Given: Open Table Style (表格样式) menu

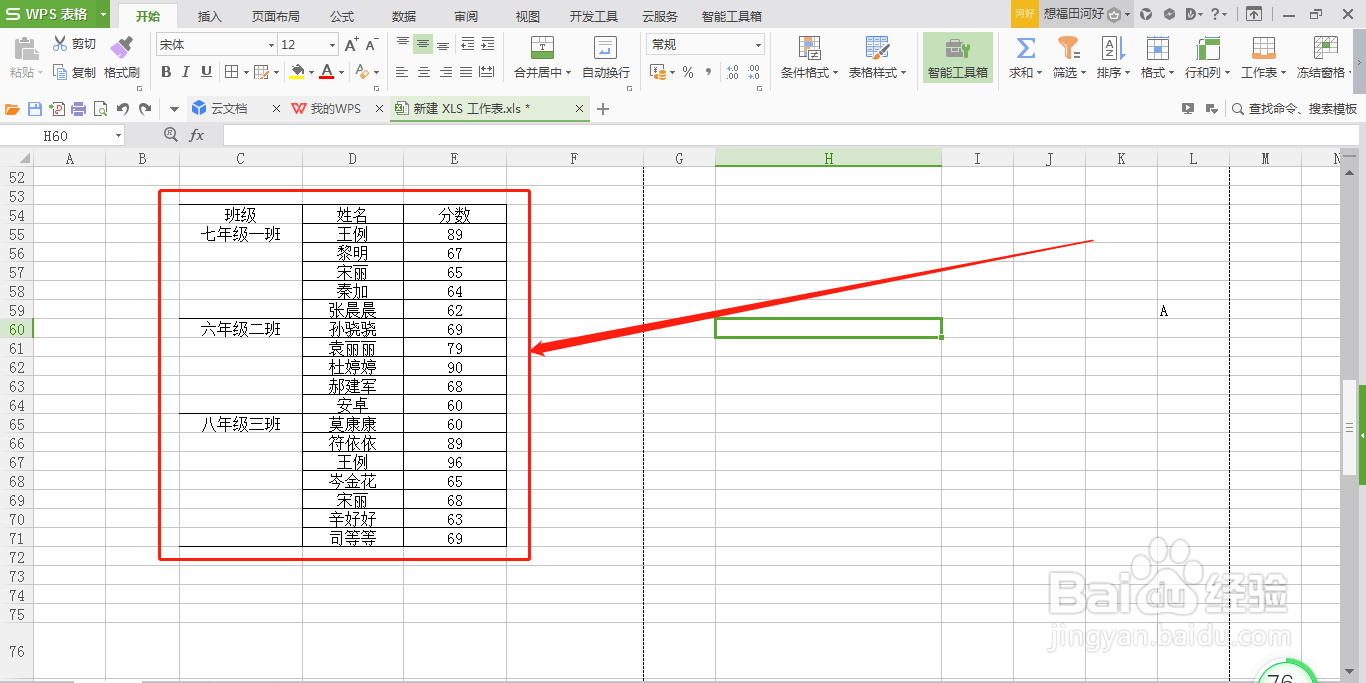Looking at the screenshot, I should [877, 57].
